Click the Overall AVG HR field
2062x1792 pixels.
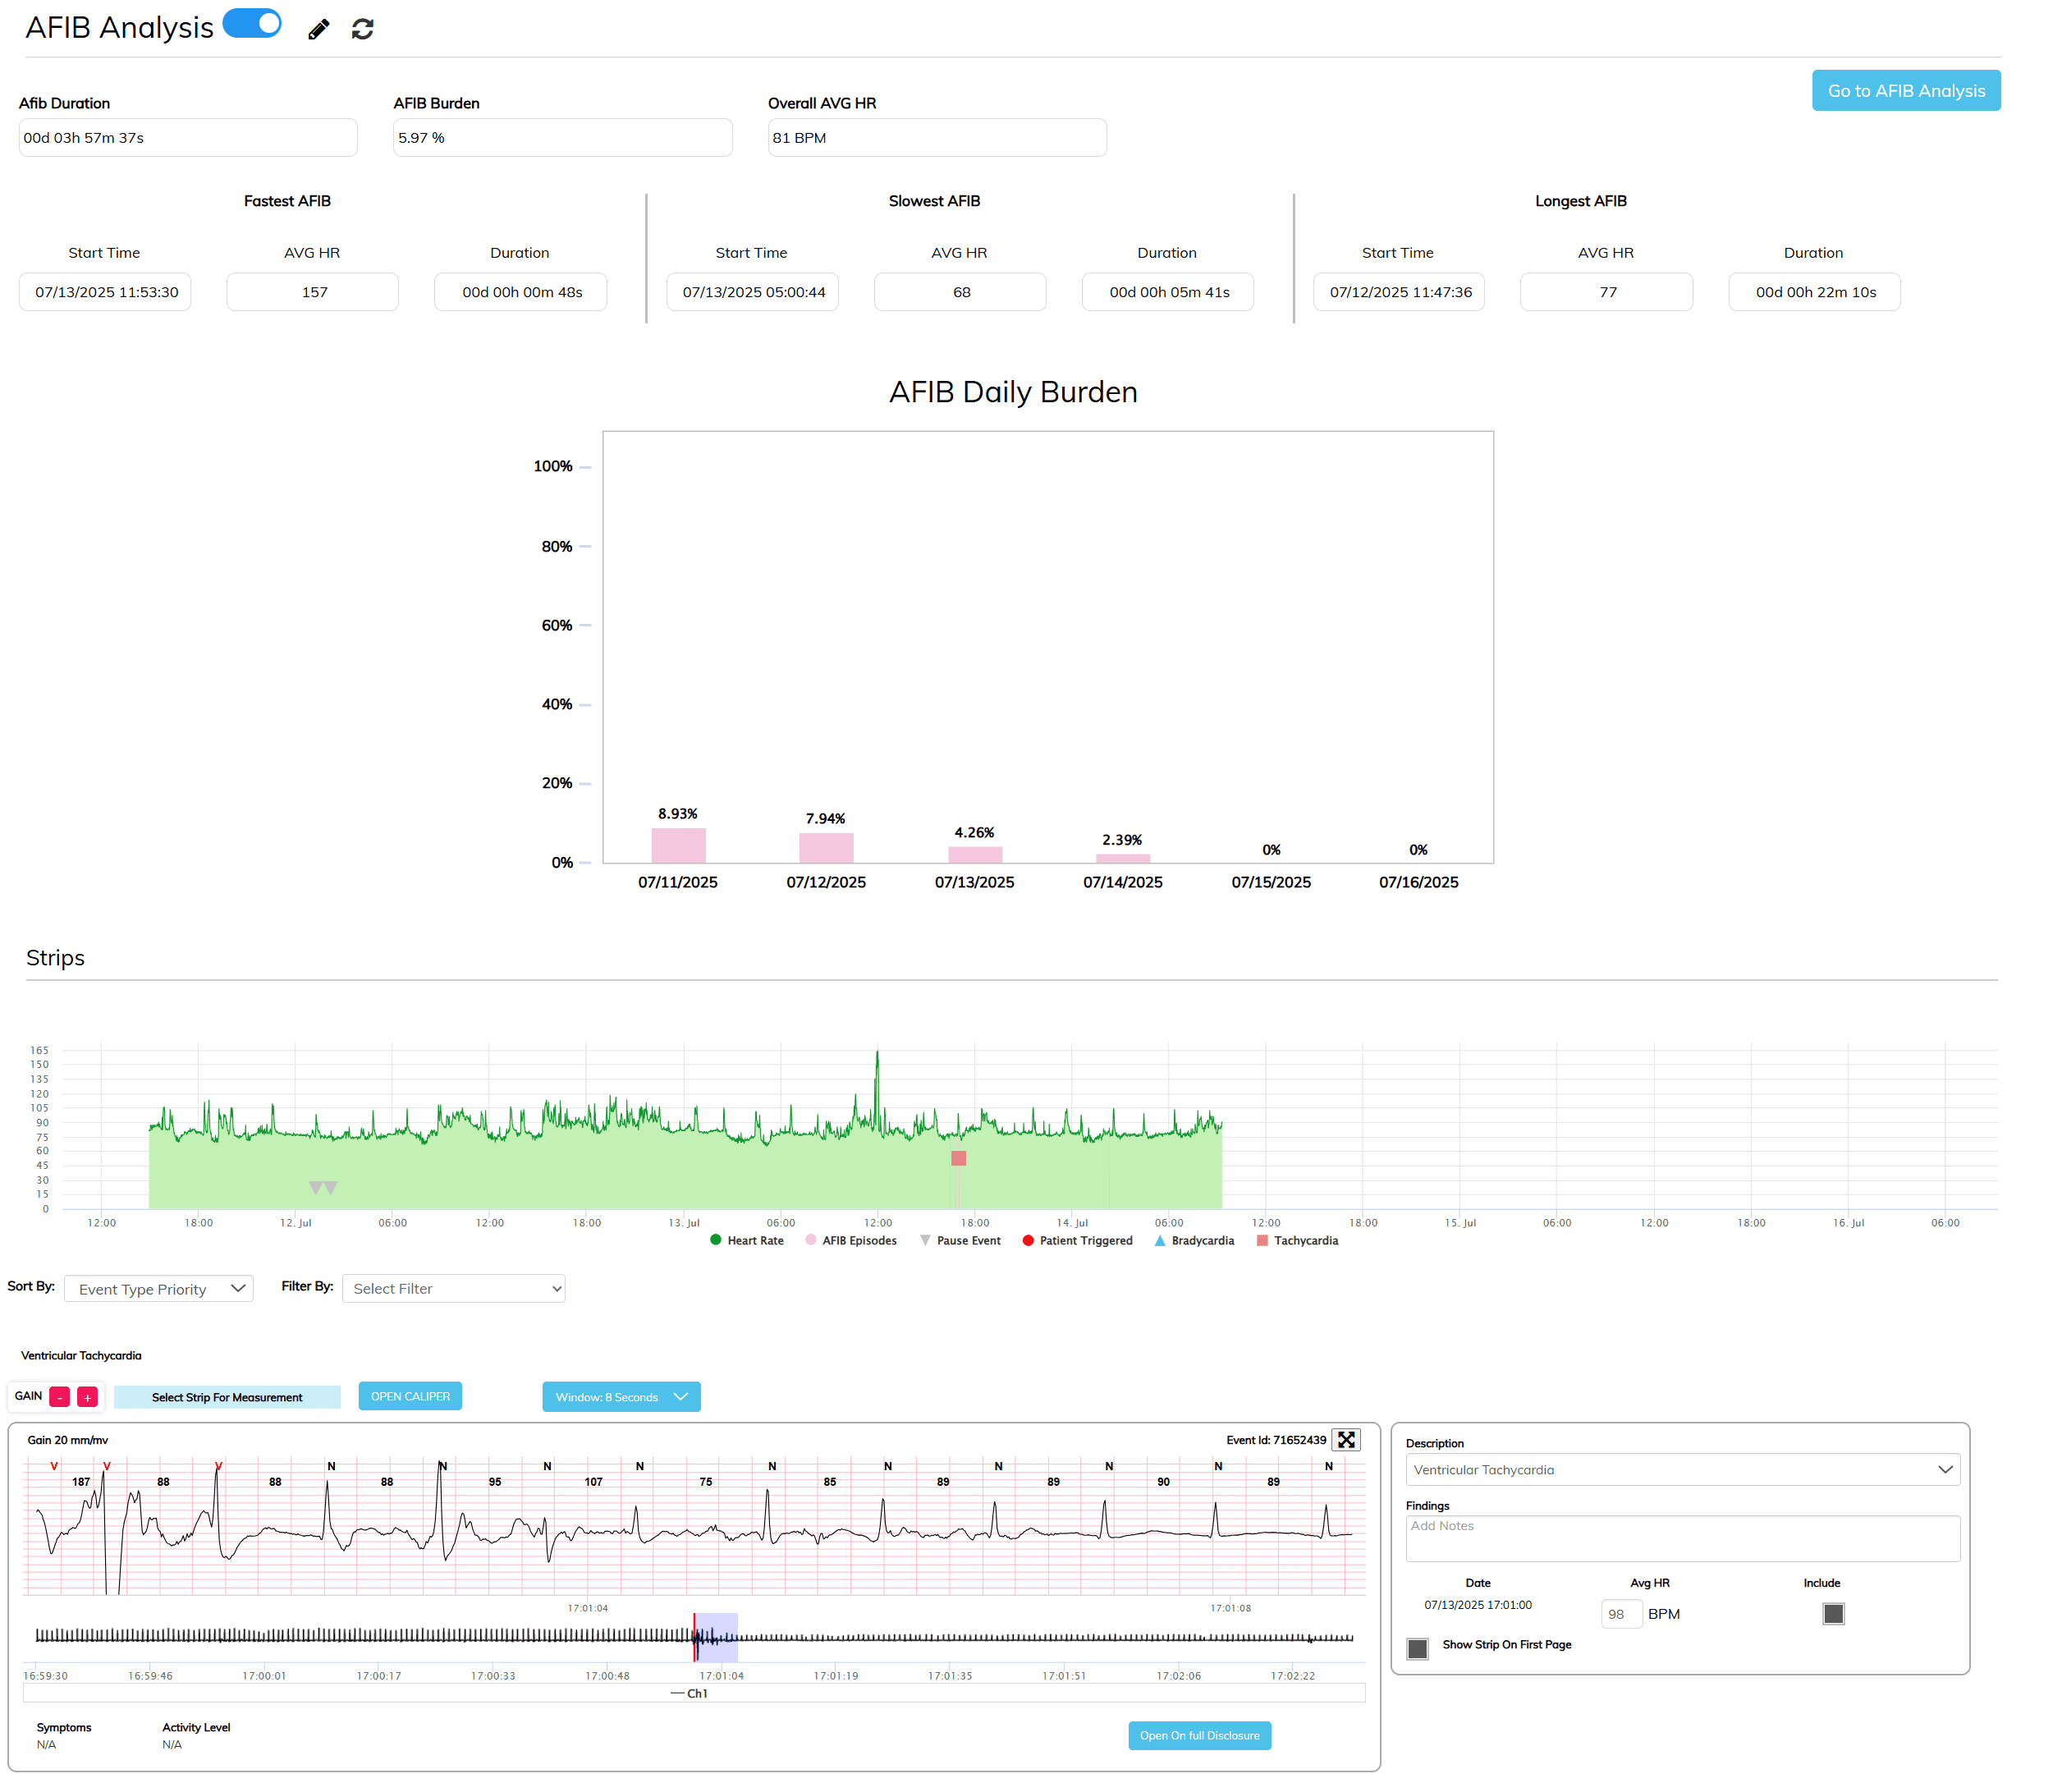936,138
